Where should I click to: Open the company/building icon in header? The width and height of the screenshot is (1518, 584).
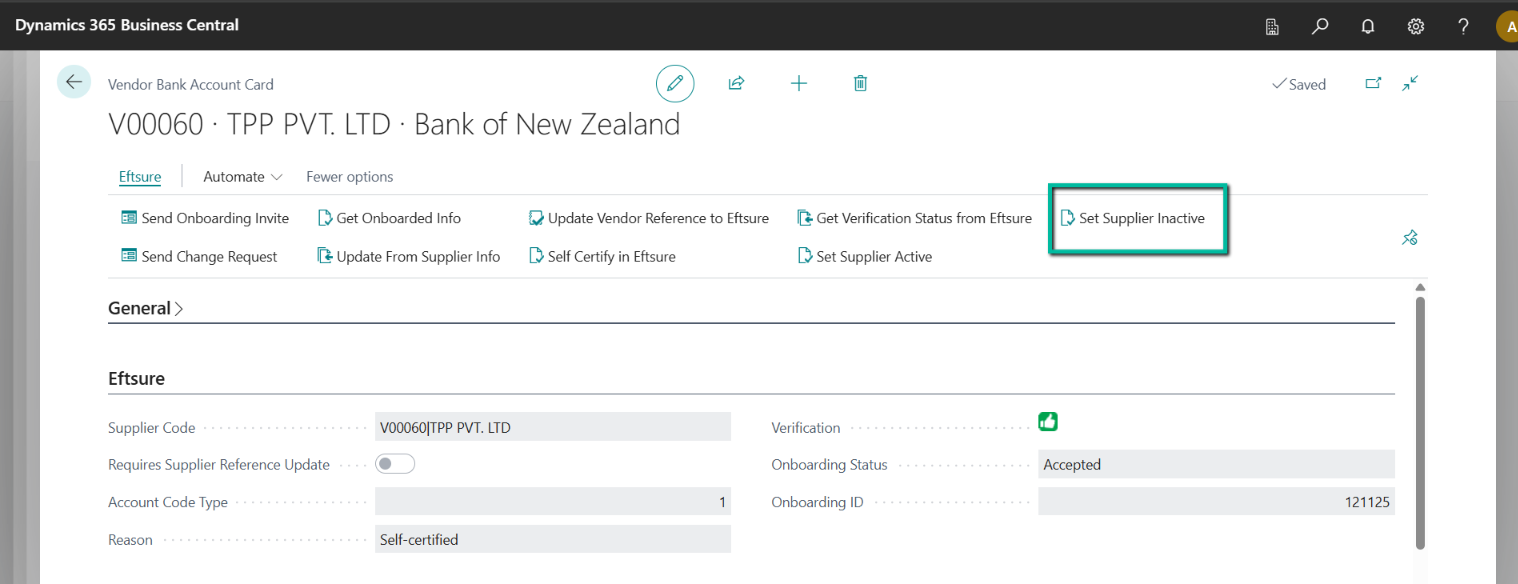(1272, 27)
